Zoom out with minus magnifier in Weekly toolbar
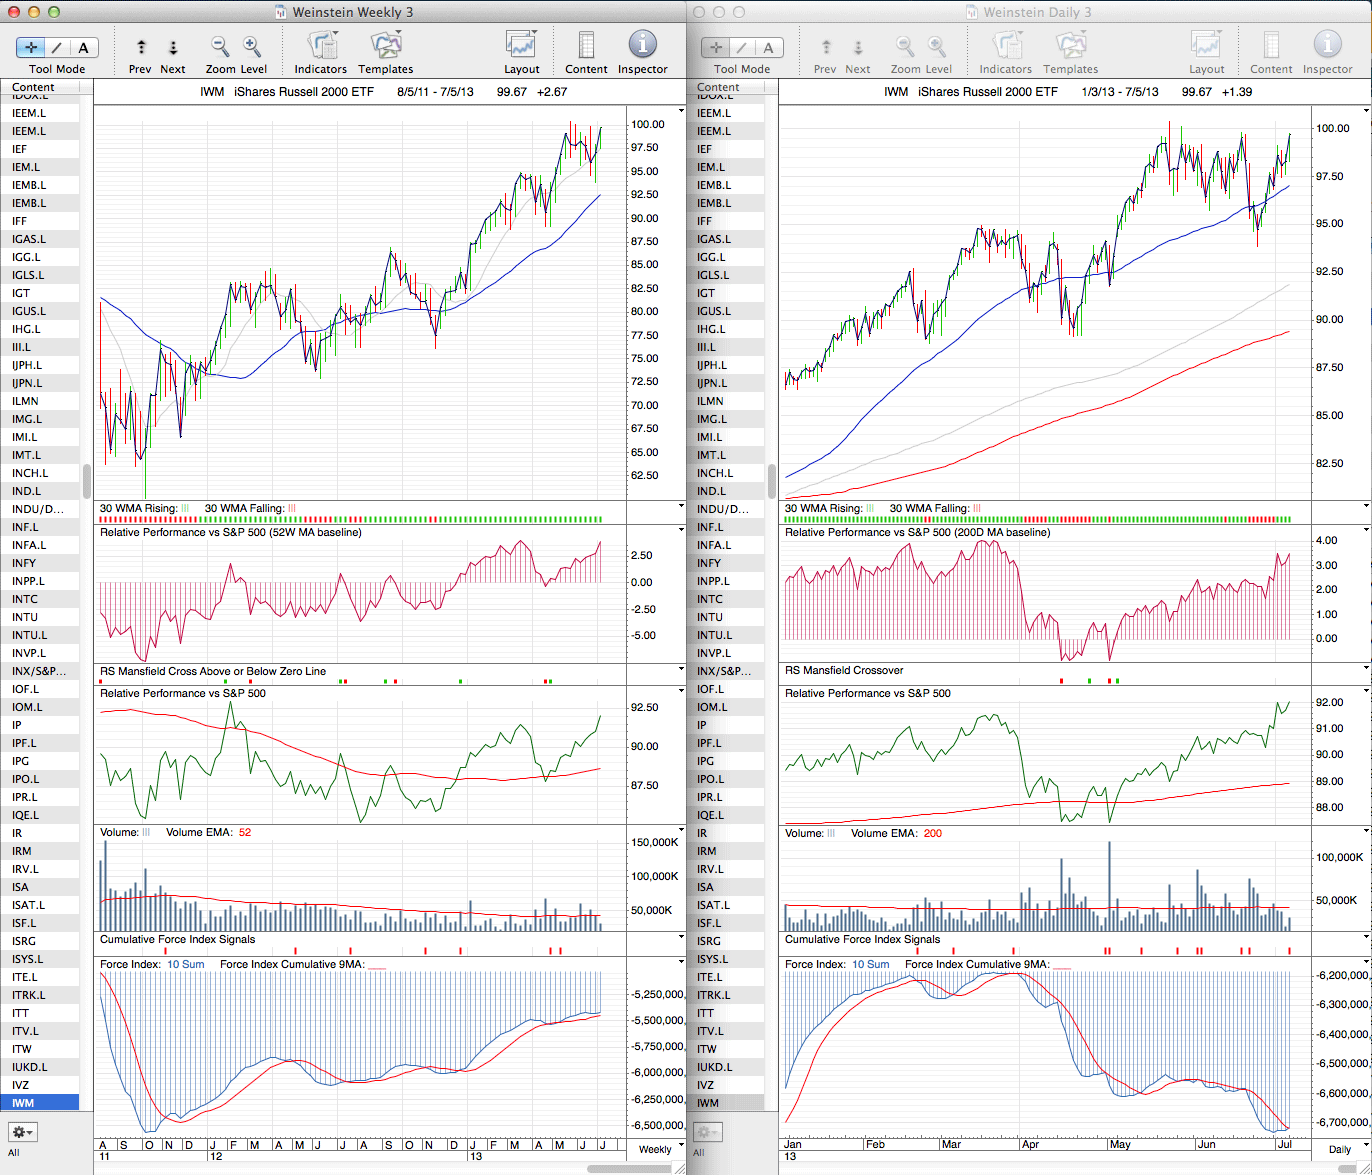This screenshot has width=1372, height=1175. coord(220,46)
